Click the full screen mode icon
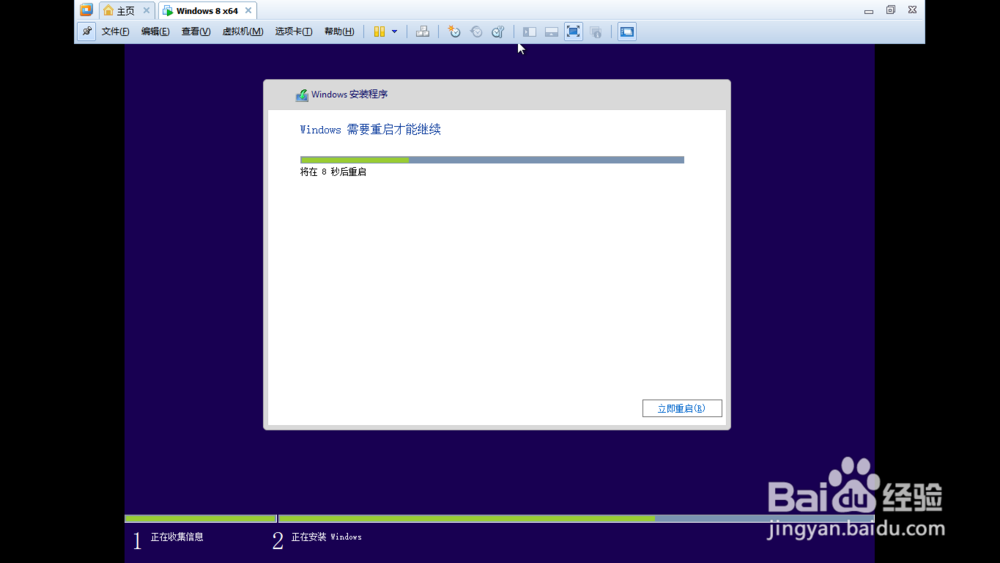This screenshot has height=563, width=1000. 573,31
